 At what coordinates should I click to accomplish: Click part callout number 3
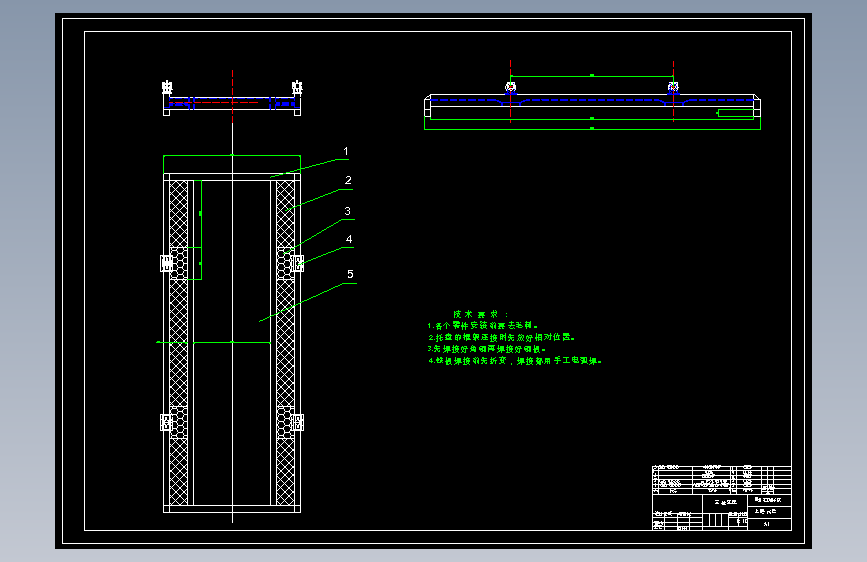coord(347,211)
